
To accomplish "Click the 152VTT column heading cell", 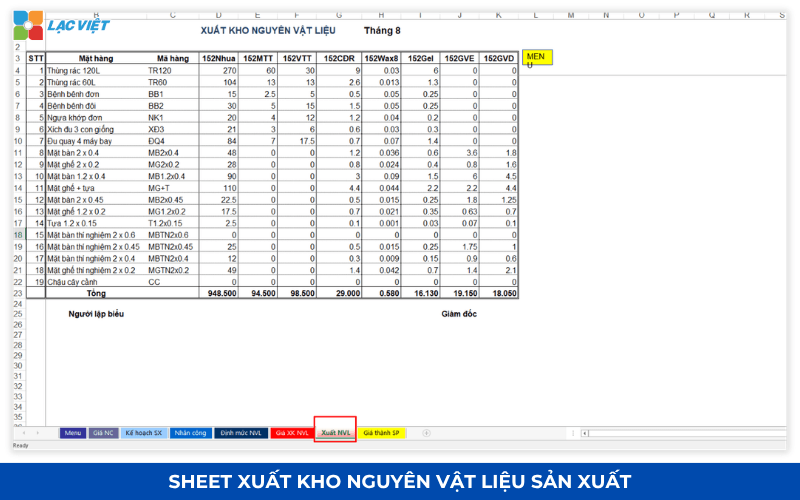I will click(297, 58).
